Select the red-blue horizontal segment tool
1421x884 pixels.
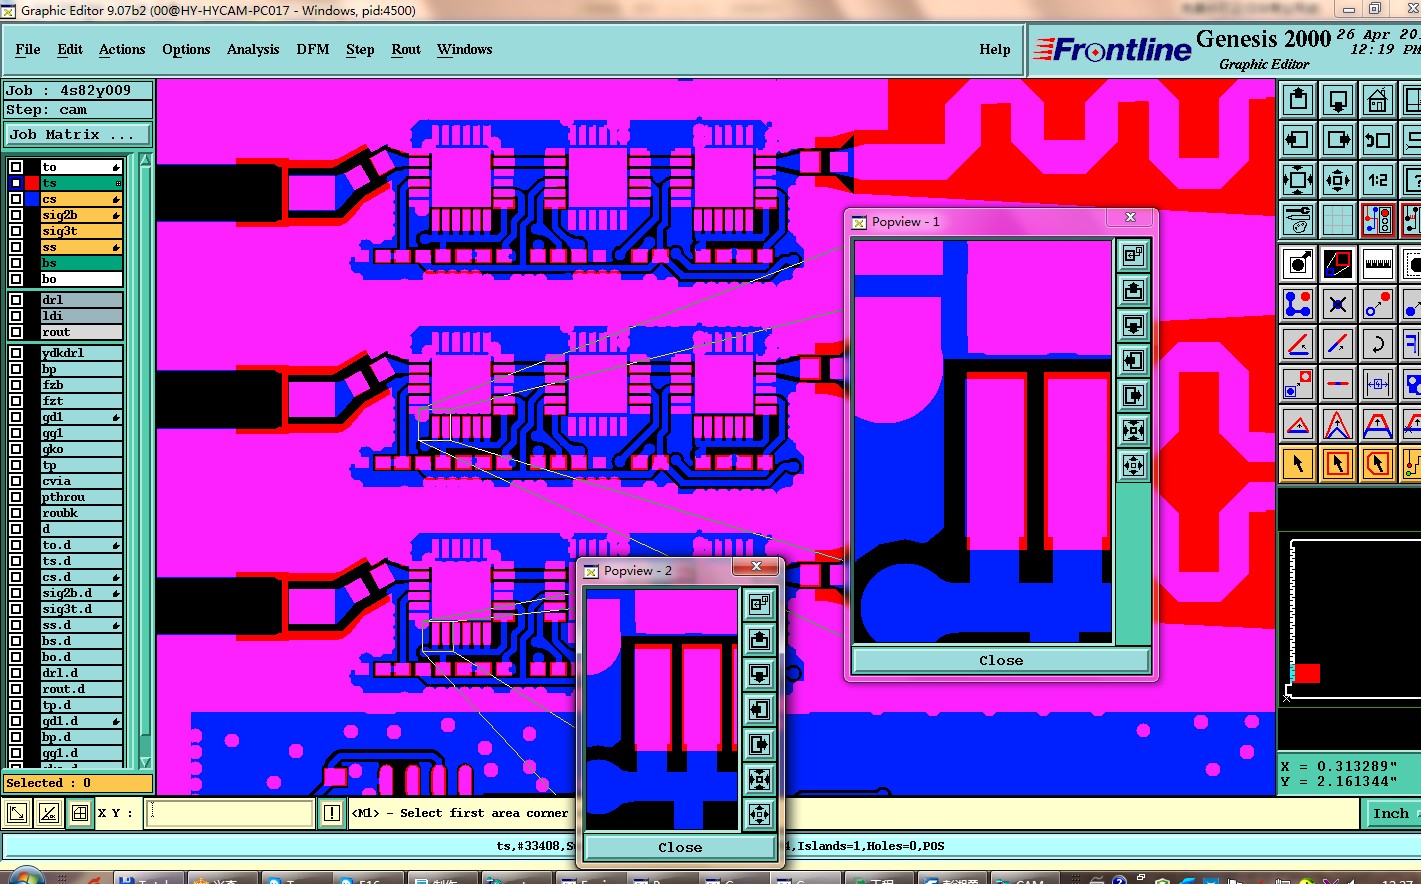click(1338, 384)
